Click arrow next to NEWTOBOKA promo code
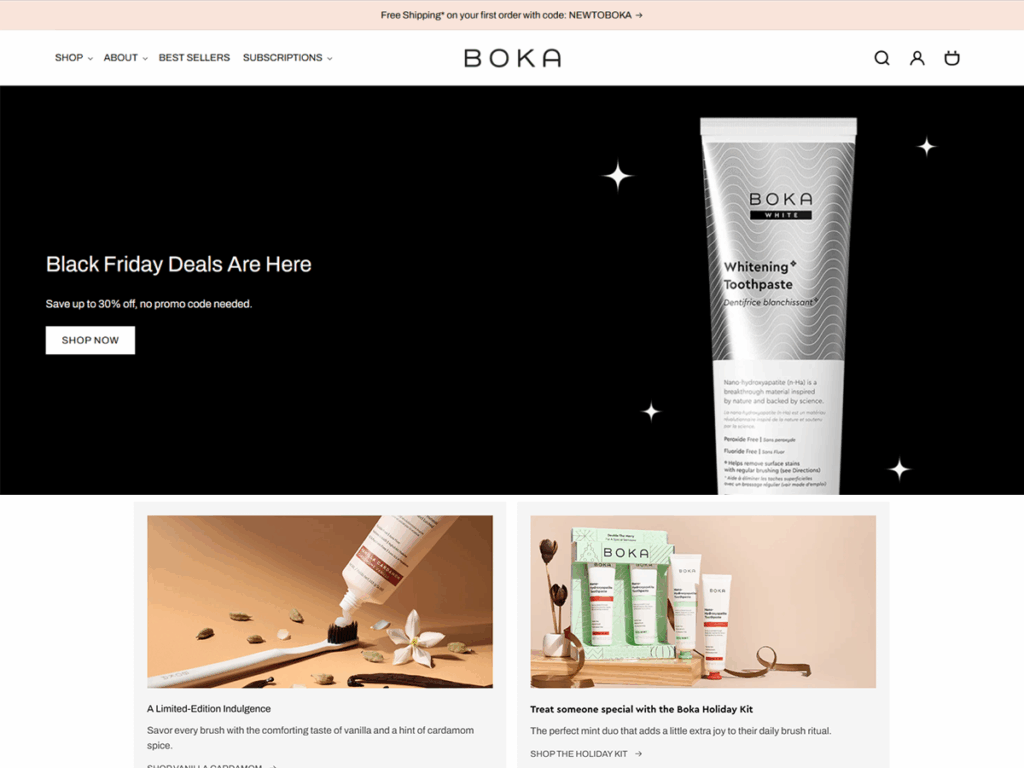The height and width of the screenshot is (768, 1024). [639, 15]
